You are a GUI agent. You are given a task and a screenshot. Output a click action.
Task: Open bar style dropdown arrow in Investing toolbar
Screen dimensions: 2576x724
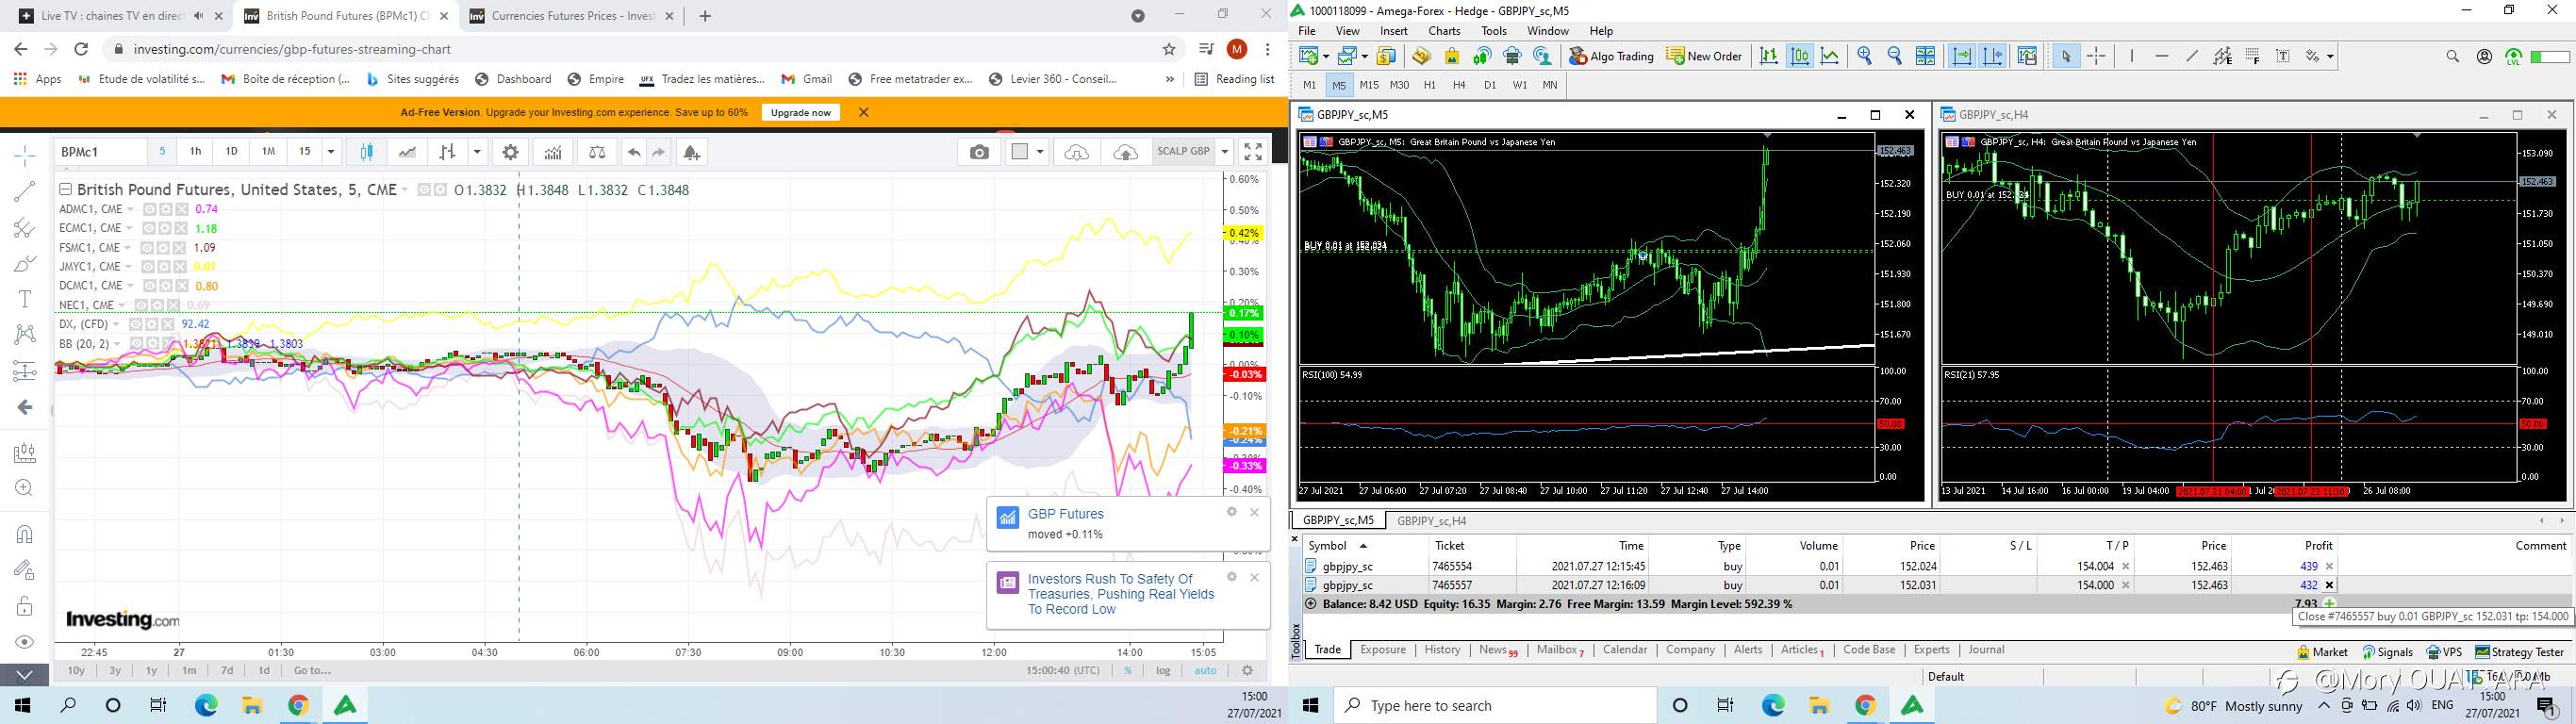478,152
